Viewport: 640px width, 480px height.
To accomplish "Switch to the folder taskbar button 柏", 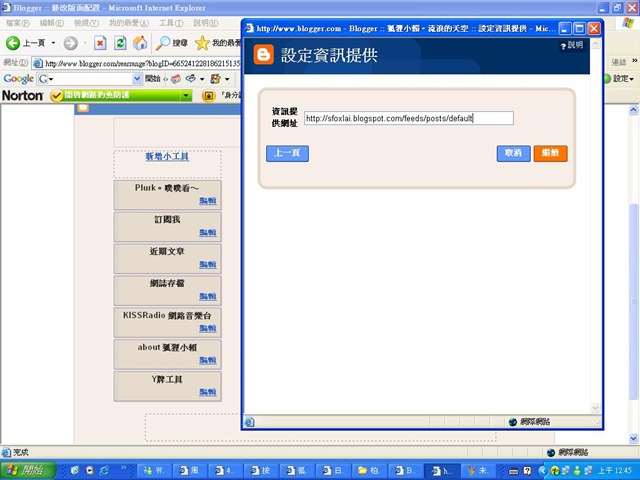I will pyautogui.click(x=369, y=471).
